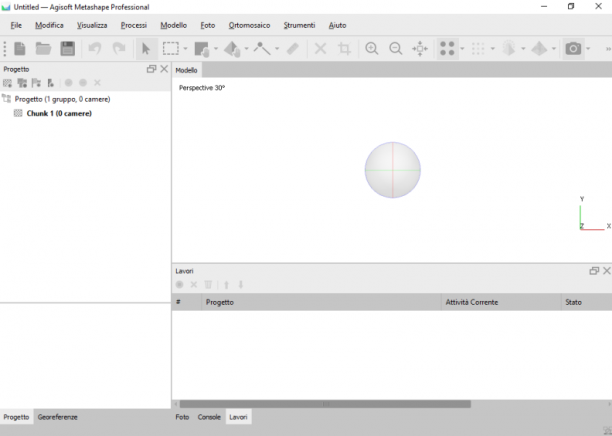The height and width of the screenshot is (436, 612).
Task: Float the Progetto panel with undock icon
Action: pos(151,69)
